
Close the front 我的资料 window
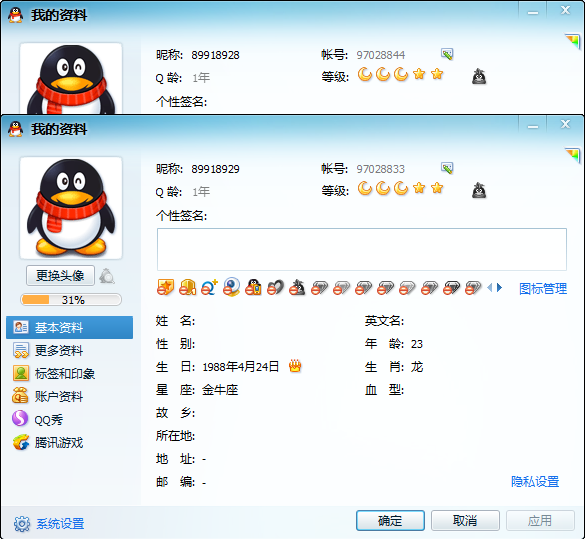(x=566, y=124)
